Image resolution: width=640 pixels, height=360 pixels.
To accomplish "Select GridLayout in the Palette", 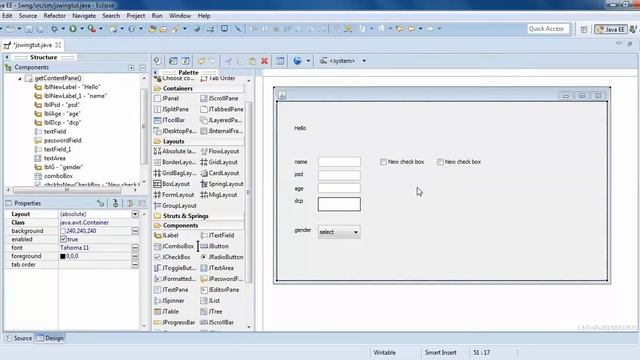I will (x=219, y=162).
